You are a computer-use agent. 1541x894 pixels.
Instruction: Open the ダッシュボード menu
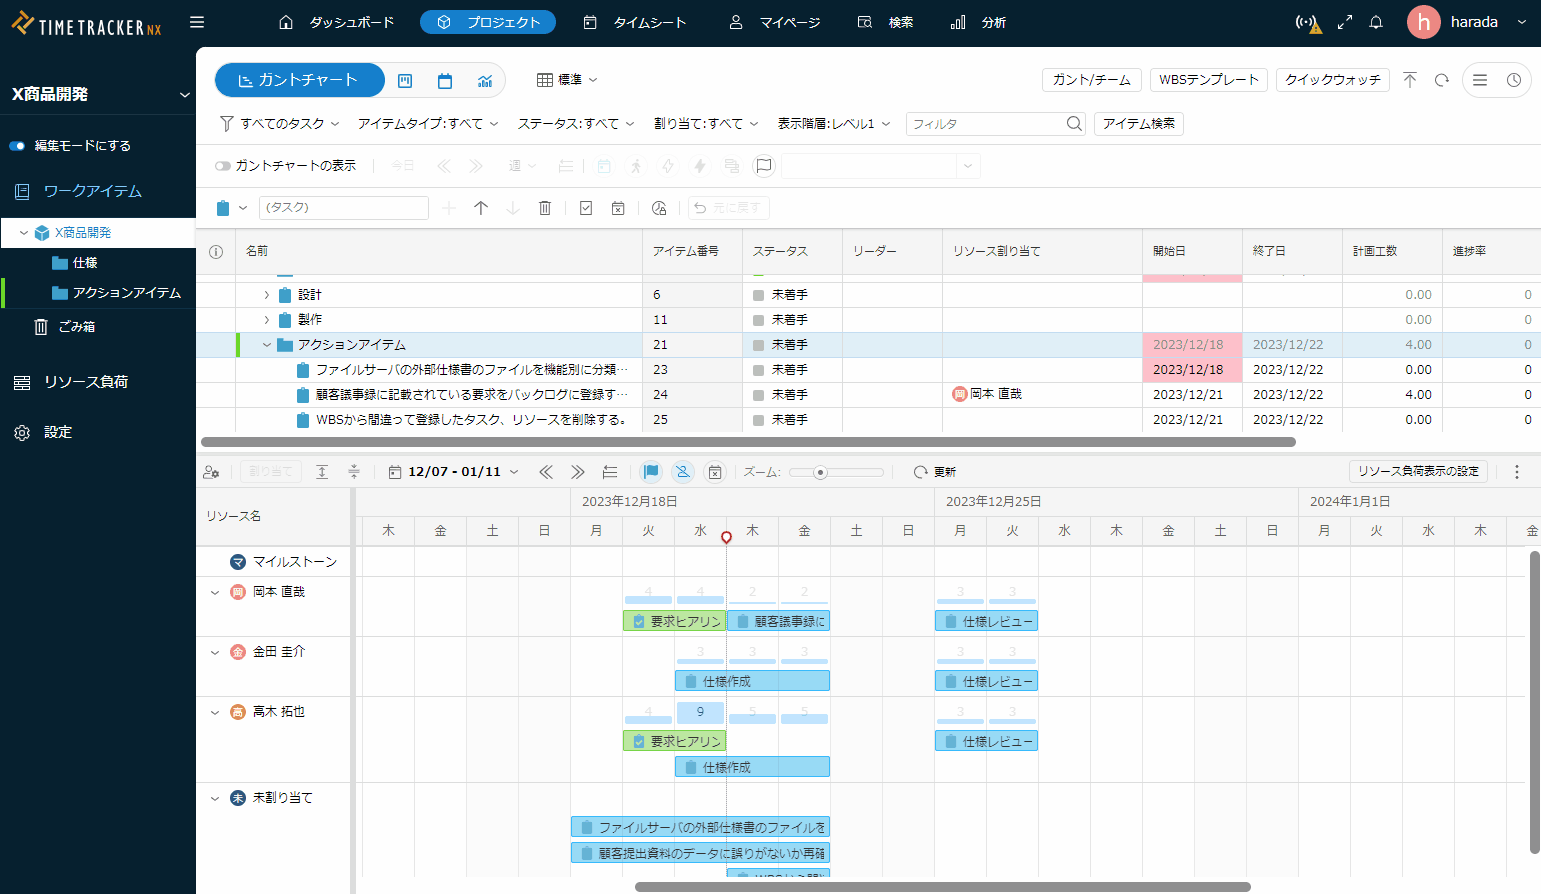coord(336,22)
